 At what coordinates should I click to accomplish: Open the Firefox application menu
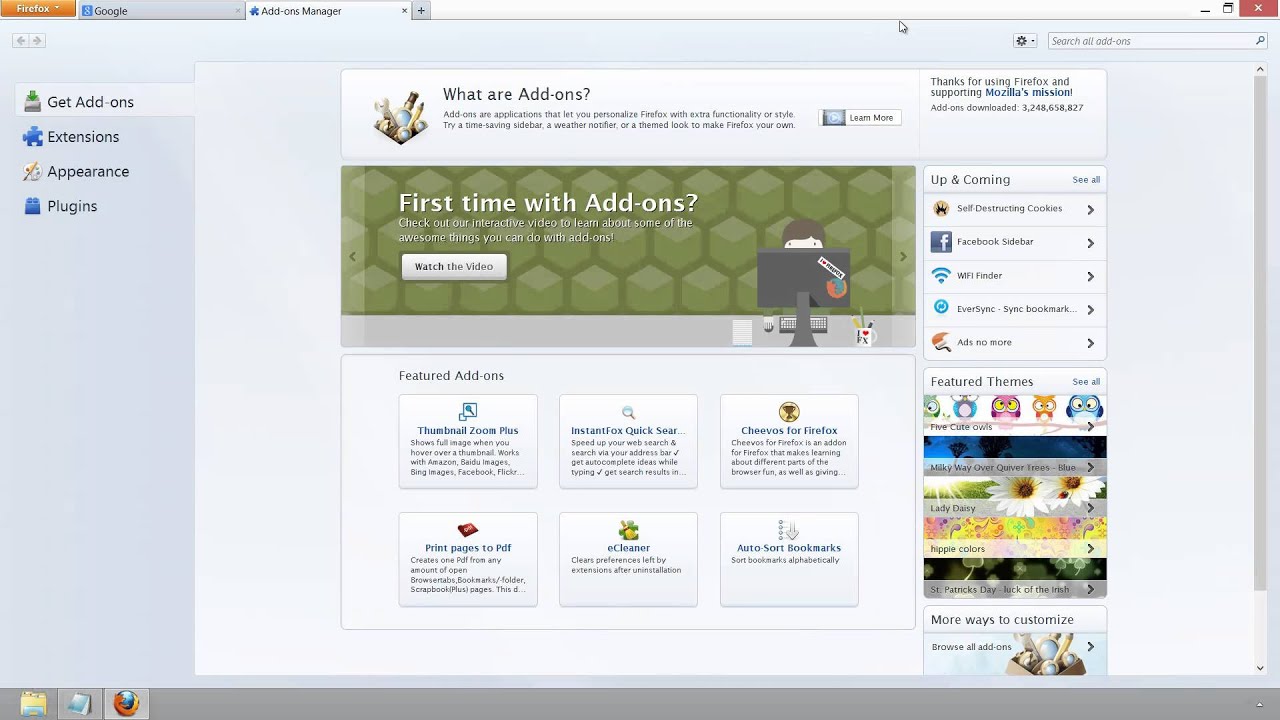pos(38,9)
